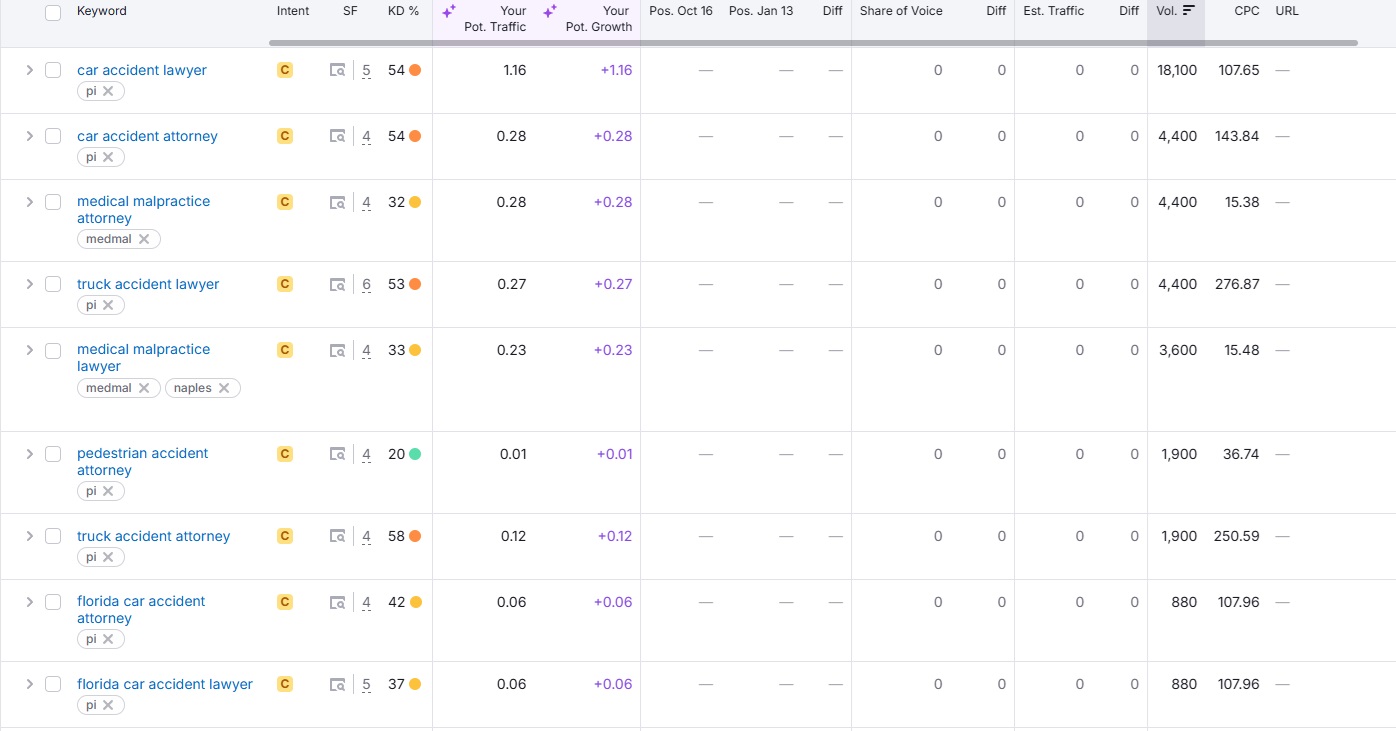Remove medmal tag from medical malpractice attorney
Screen dimensions: 1396x731
click(x=144, y=239)
